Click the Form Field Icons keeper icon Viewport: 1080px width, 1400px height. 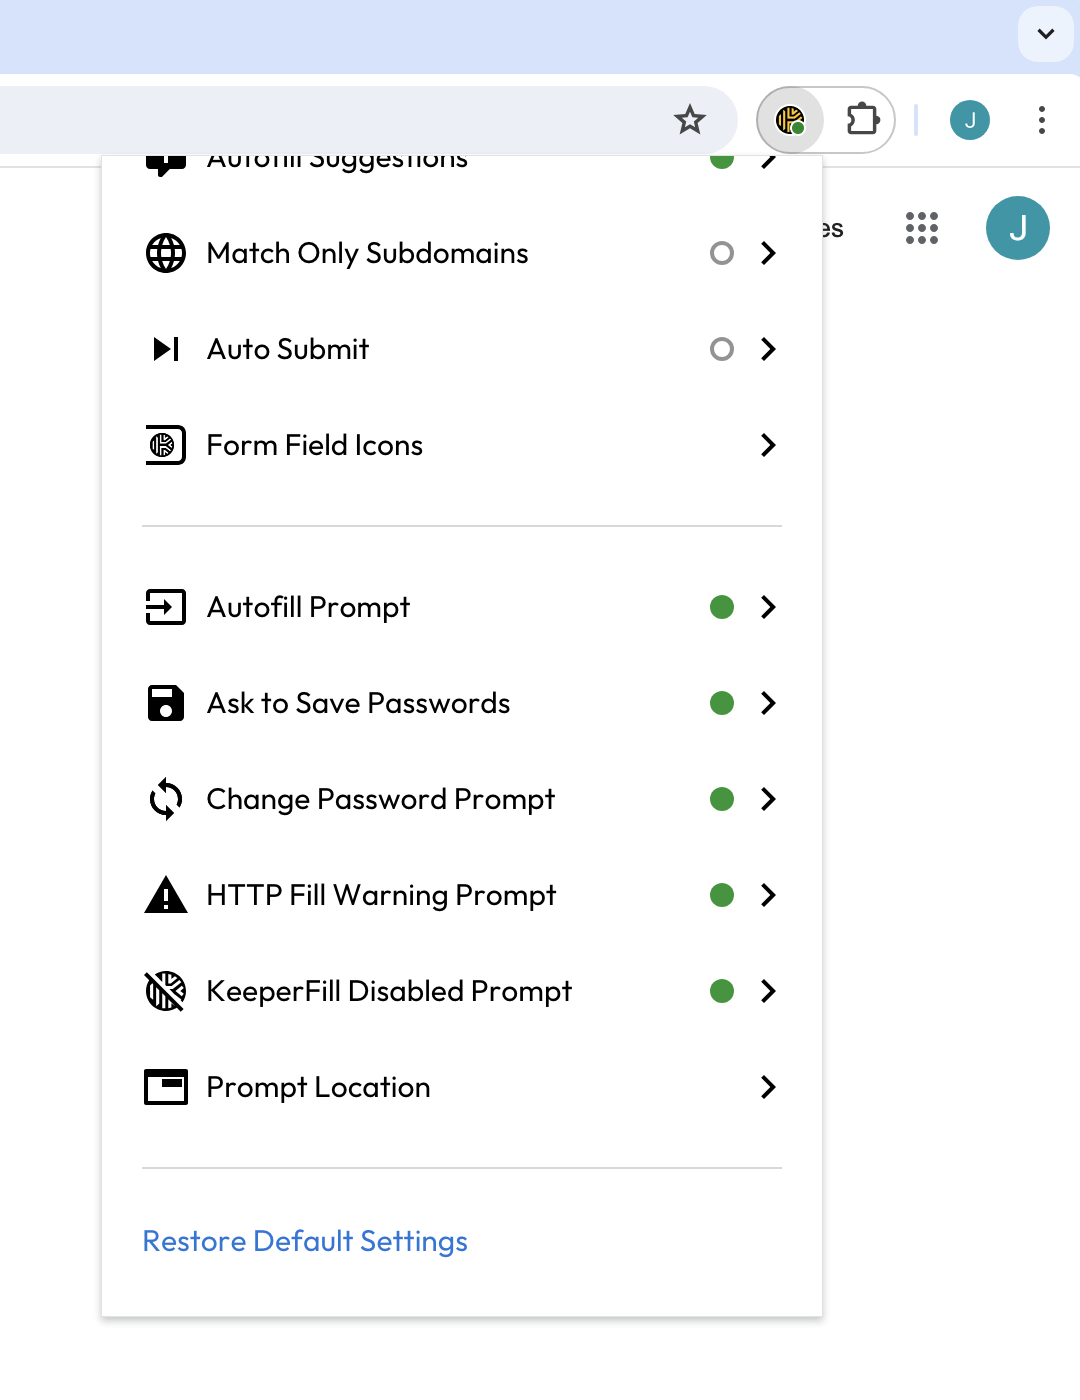(x=166, y=445)
